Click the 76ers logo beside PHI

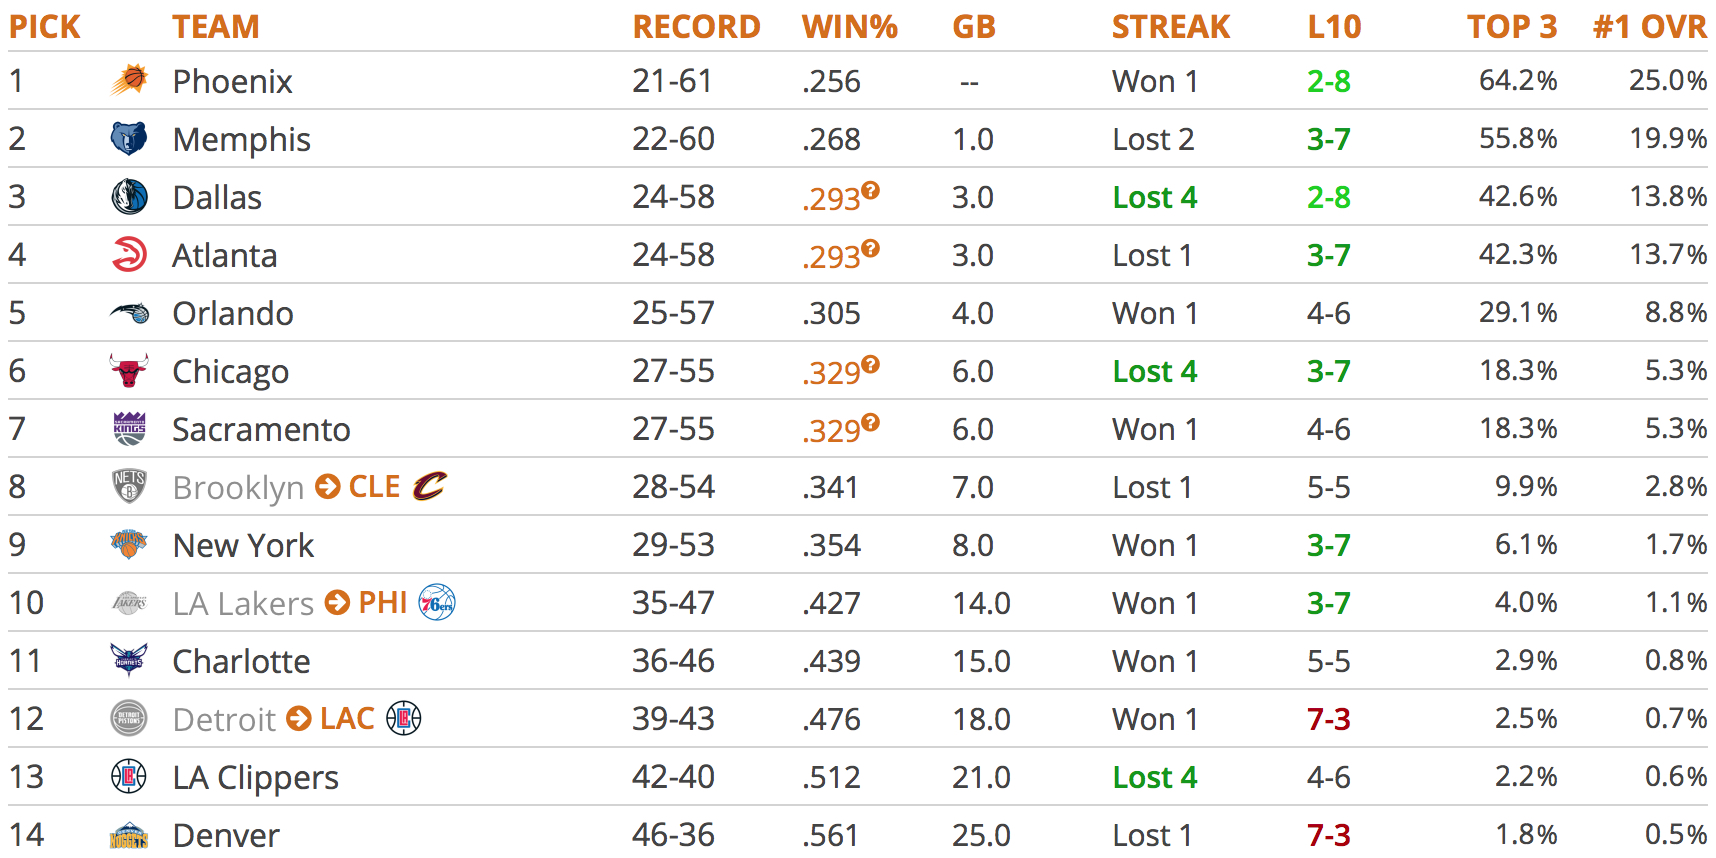(437, 602)
